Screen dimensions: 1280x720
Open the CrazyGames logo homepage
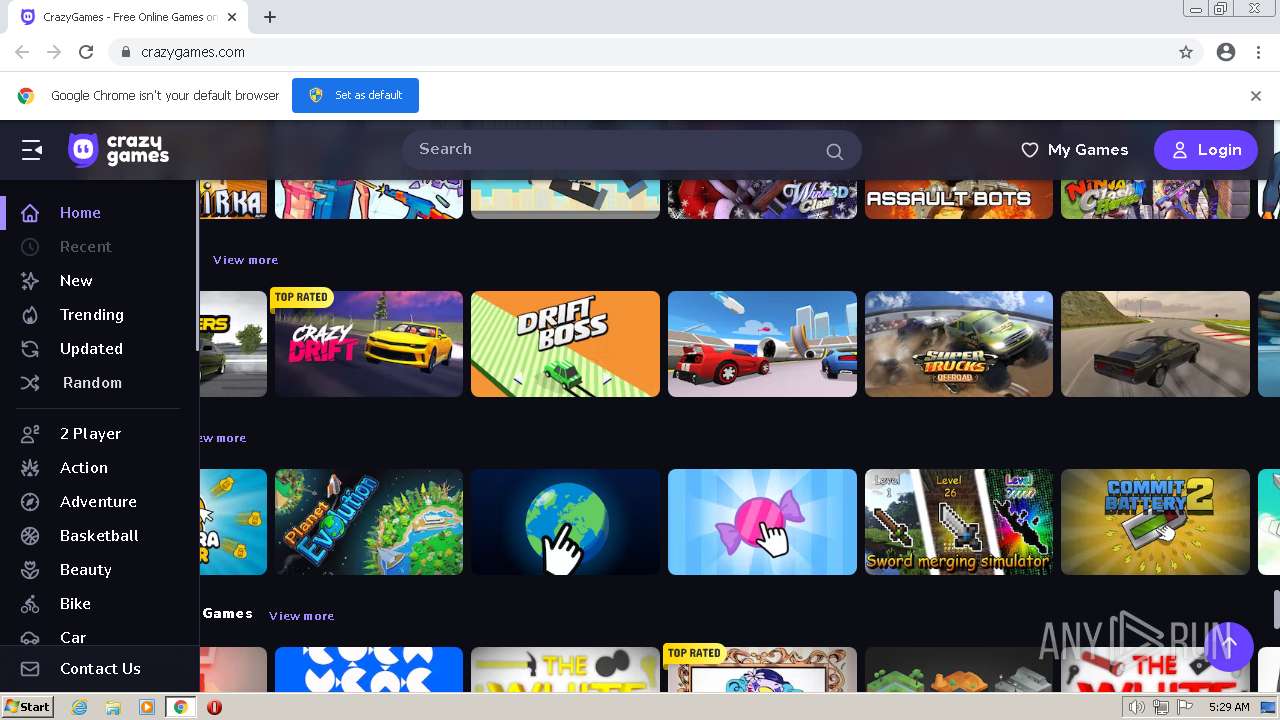(x=118, y=150)
